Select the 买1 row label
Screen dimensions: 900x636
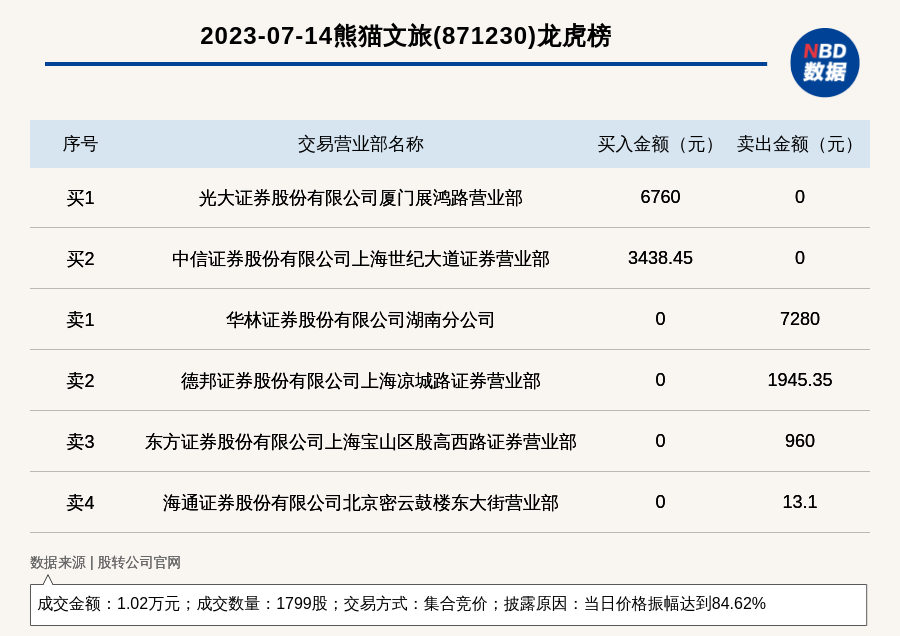pyautogui.click(x=80, y=198)
